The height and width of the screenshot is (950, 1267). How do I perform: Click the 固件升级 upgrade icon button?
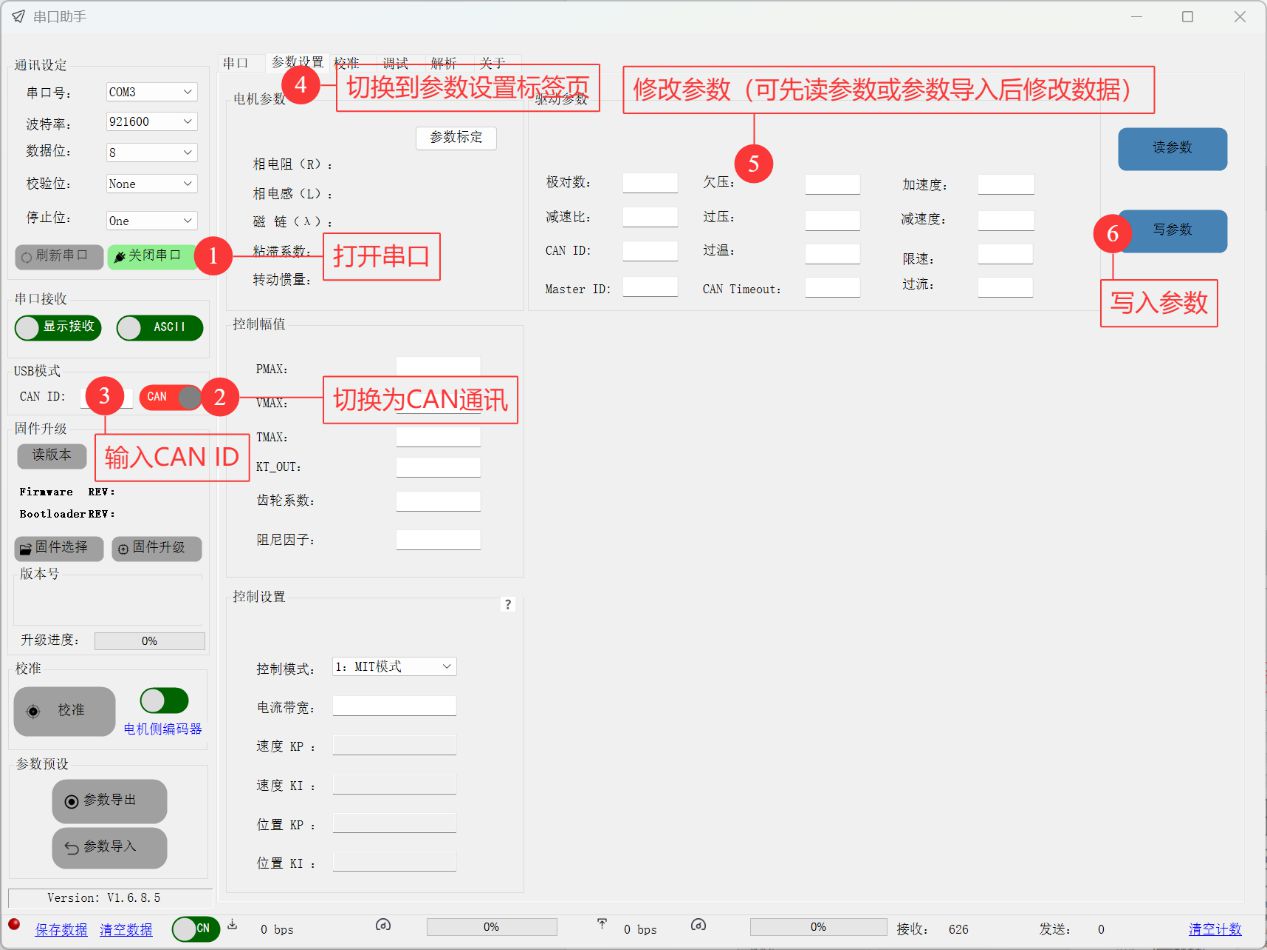pos(156,548)
